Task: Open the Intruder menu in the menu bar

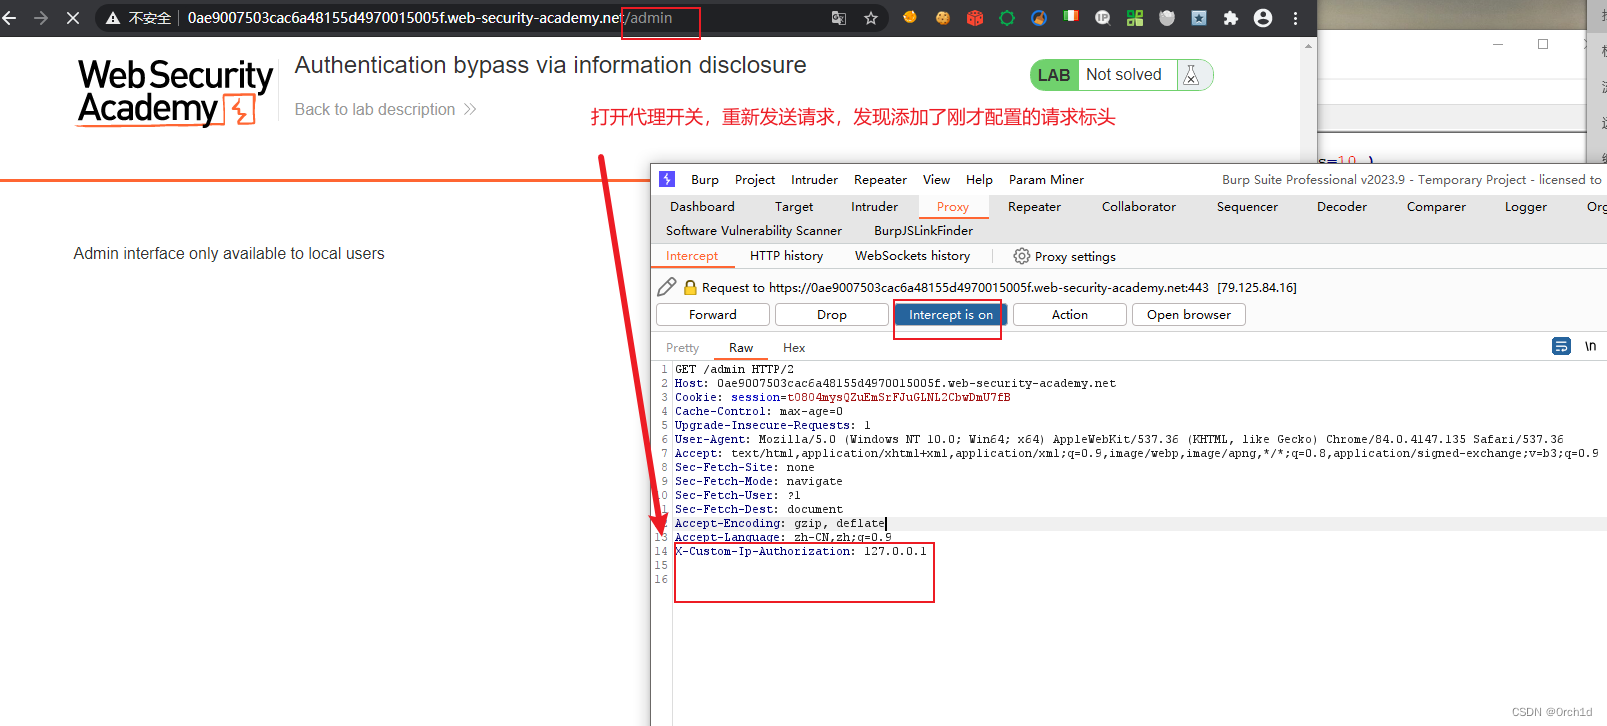Action: (x=815, y=180)
